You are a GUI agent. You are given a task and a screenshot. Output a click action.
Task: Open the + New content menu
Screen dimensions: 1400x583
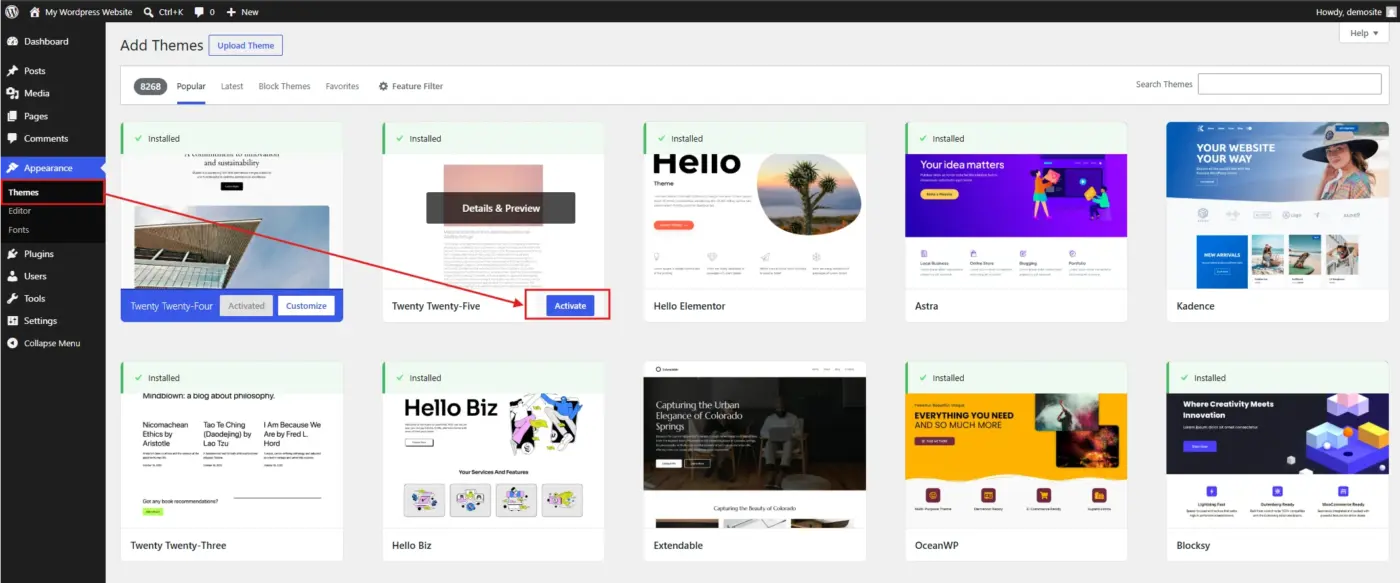242,12
